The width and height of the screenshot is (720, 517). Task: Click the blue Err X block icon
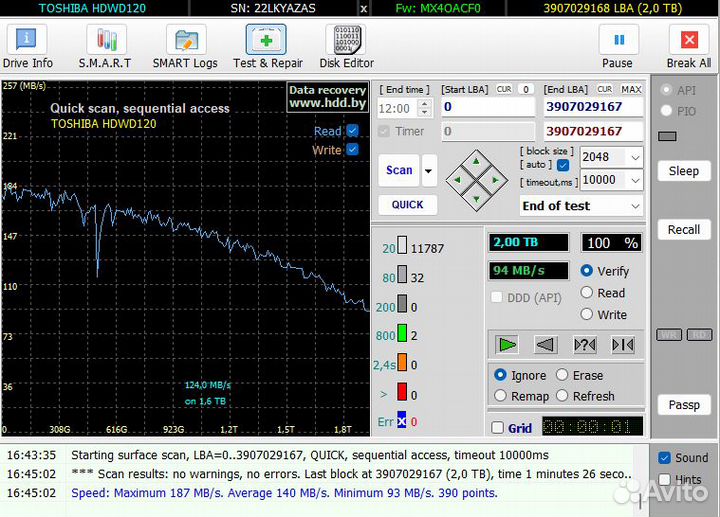pos(402,420)
